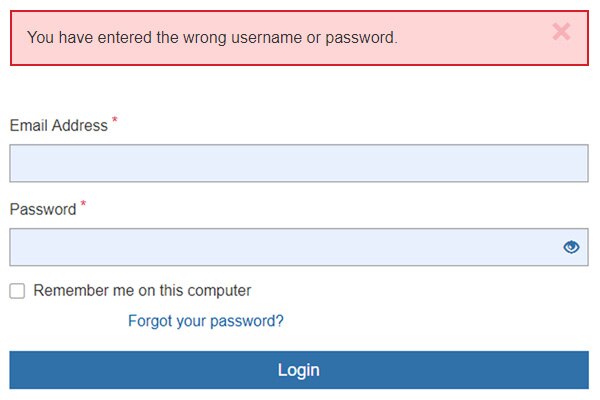The height and width of the screenshot is (400, 600).
Task: Click the wrong username or password message text
Action: click(x=212, y=38)
